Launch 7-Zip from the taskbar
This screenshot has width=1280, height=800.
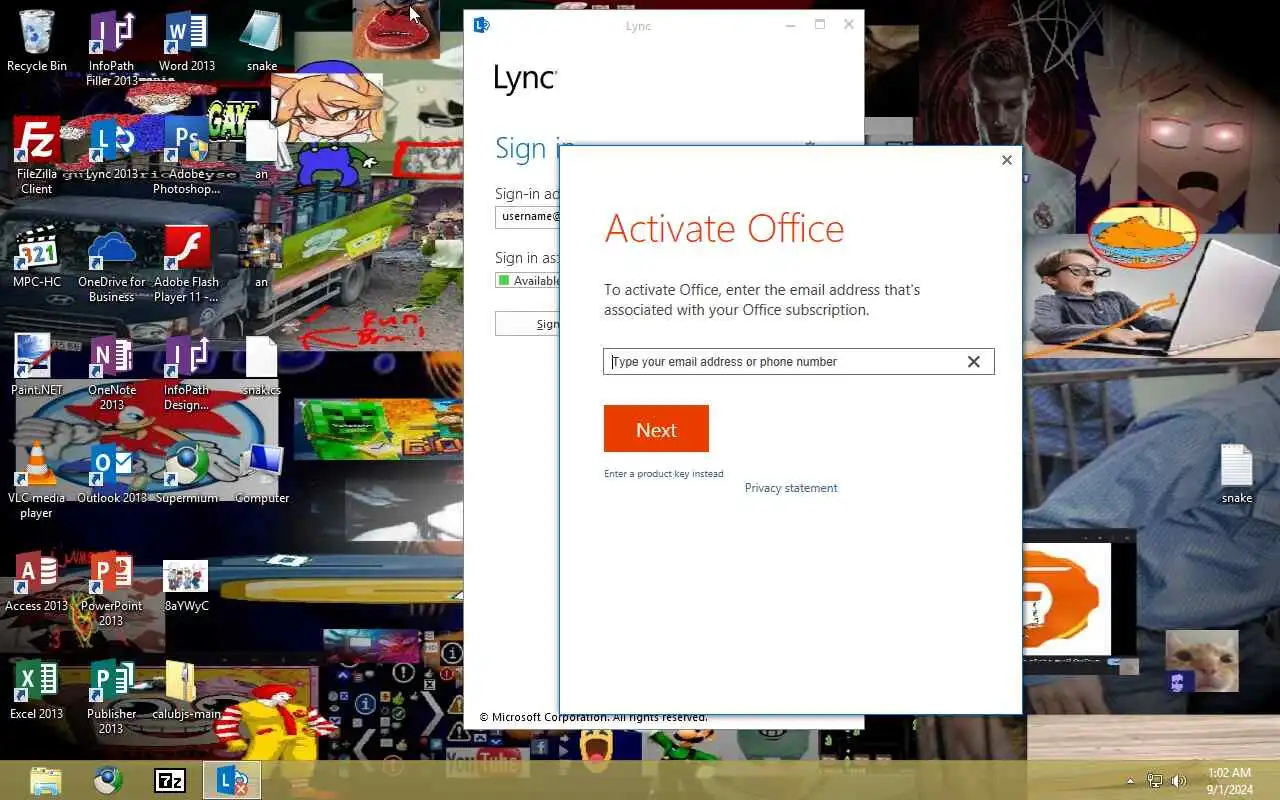(170, 781)
